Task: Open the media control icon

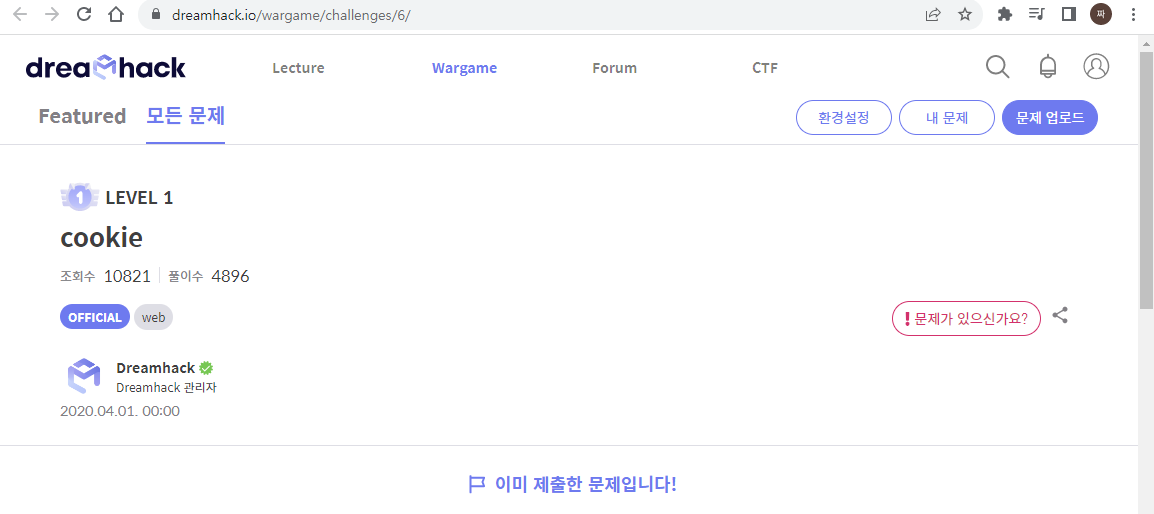Action: (1036, 15)
